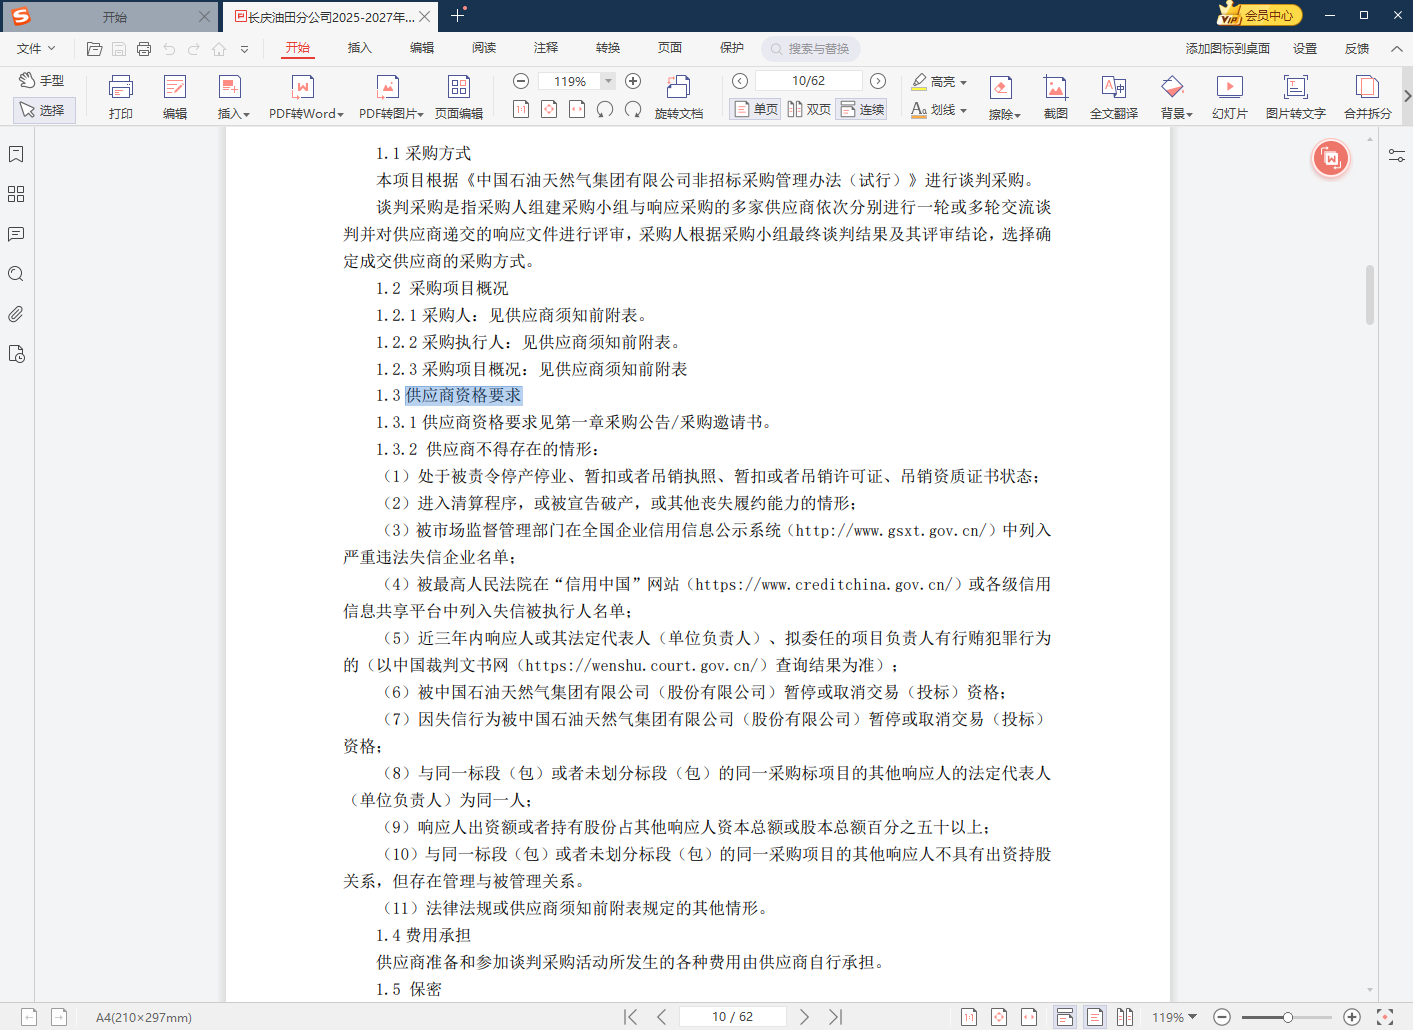Toggle Double Page (双页) view mode

pos(809,109)
